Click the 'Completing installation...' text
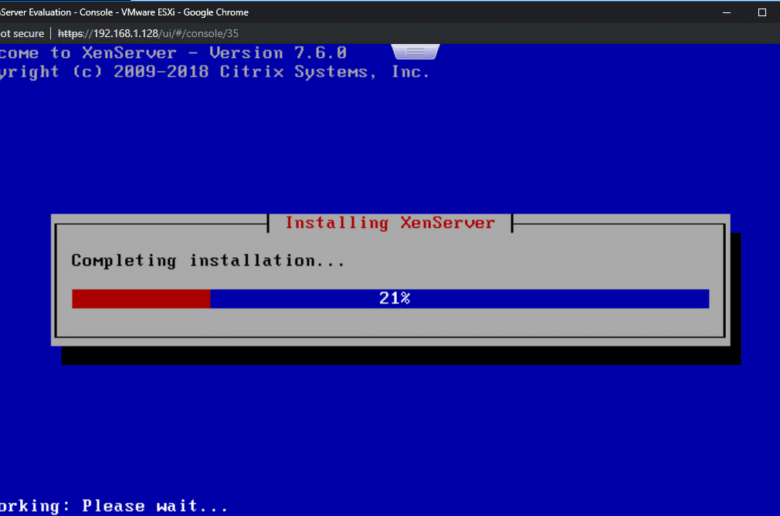This screenshot has height=516, width=780. 208,261
